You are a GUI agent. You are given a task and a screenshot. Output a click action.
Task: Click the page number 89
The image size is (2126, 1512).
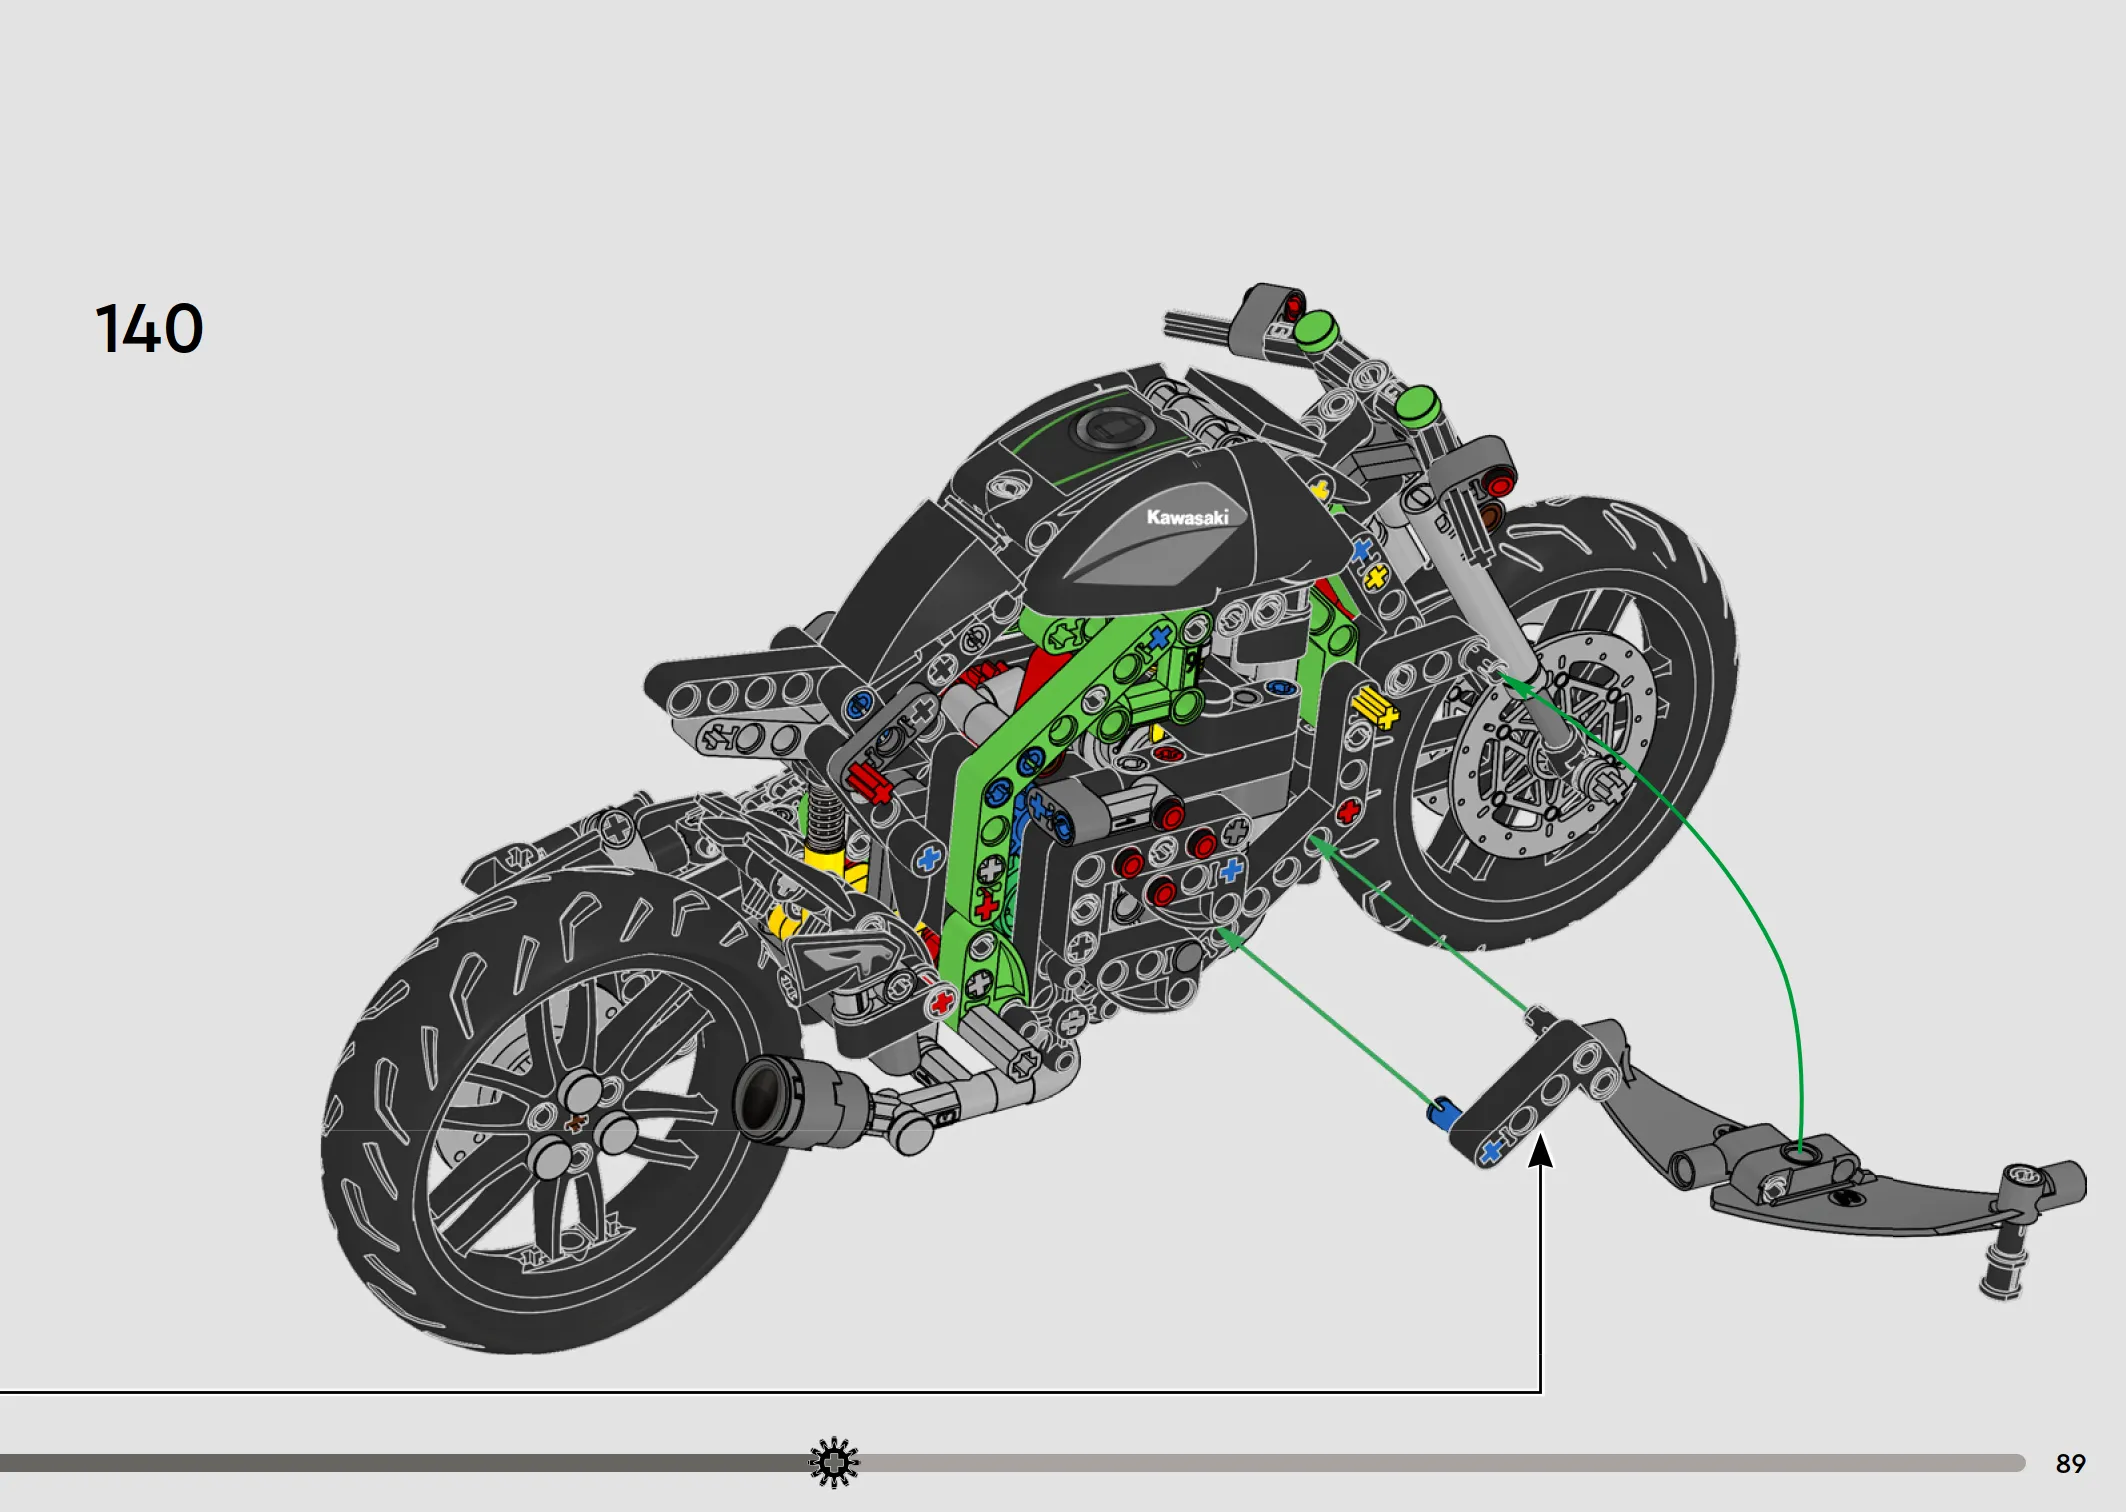coord(2070,1464)
